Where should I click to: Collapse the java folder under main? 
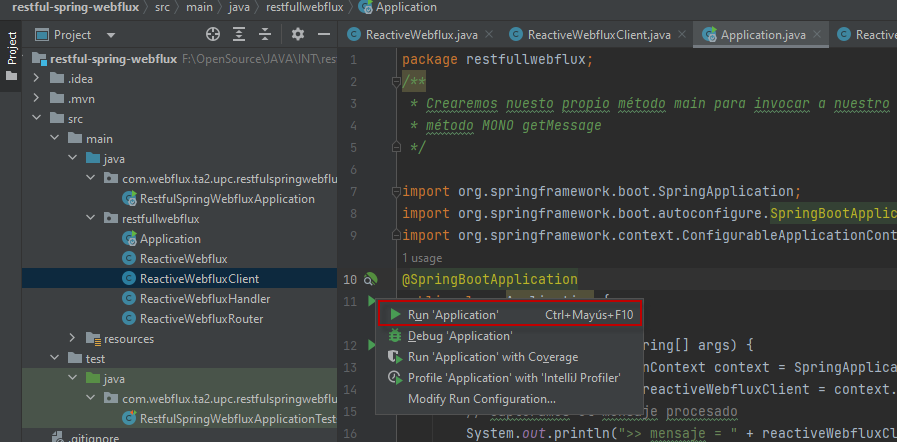click(73, 158)
